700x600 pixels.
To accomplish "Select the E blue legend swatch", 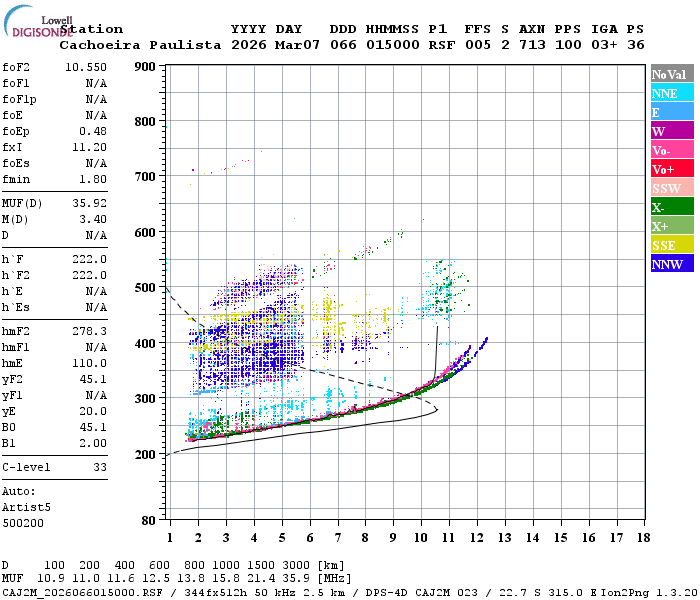I will point(672,112).
